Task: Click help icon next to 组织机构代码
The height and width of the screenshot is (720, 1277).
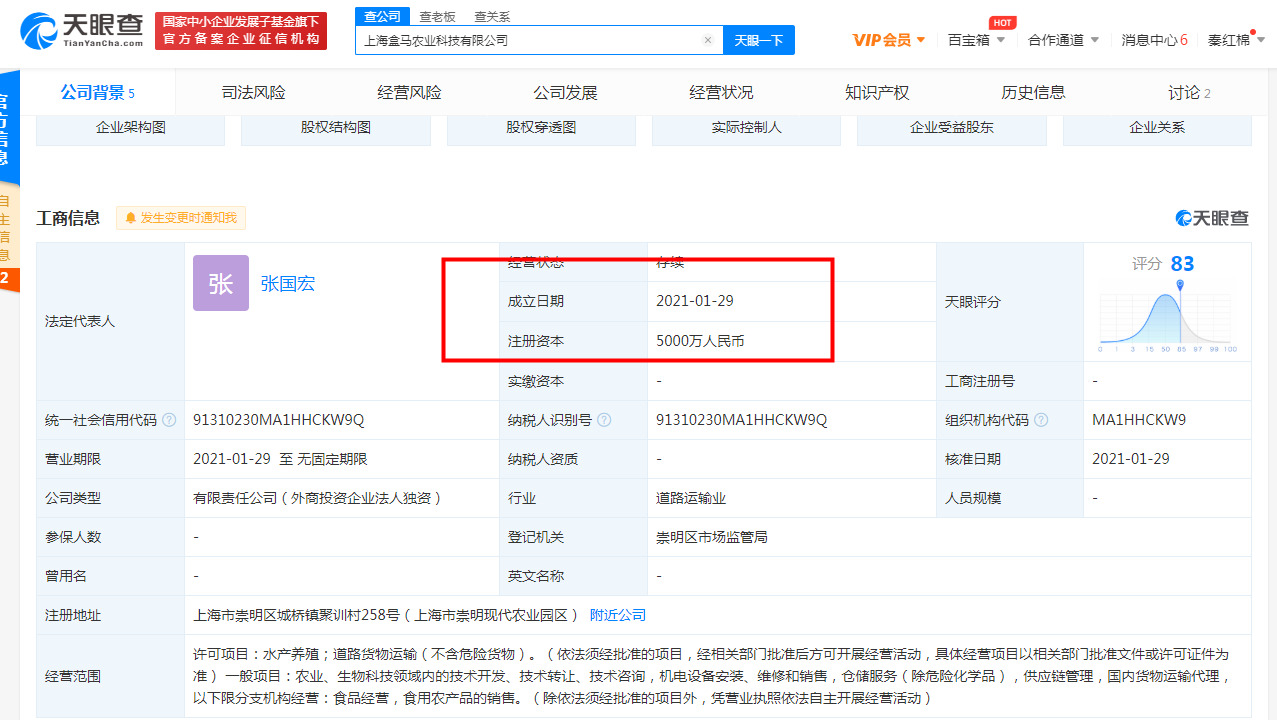Action: coord(1041,420)
